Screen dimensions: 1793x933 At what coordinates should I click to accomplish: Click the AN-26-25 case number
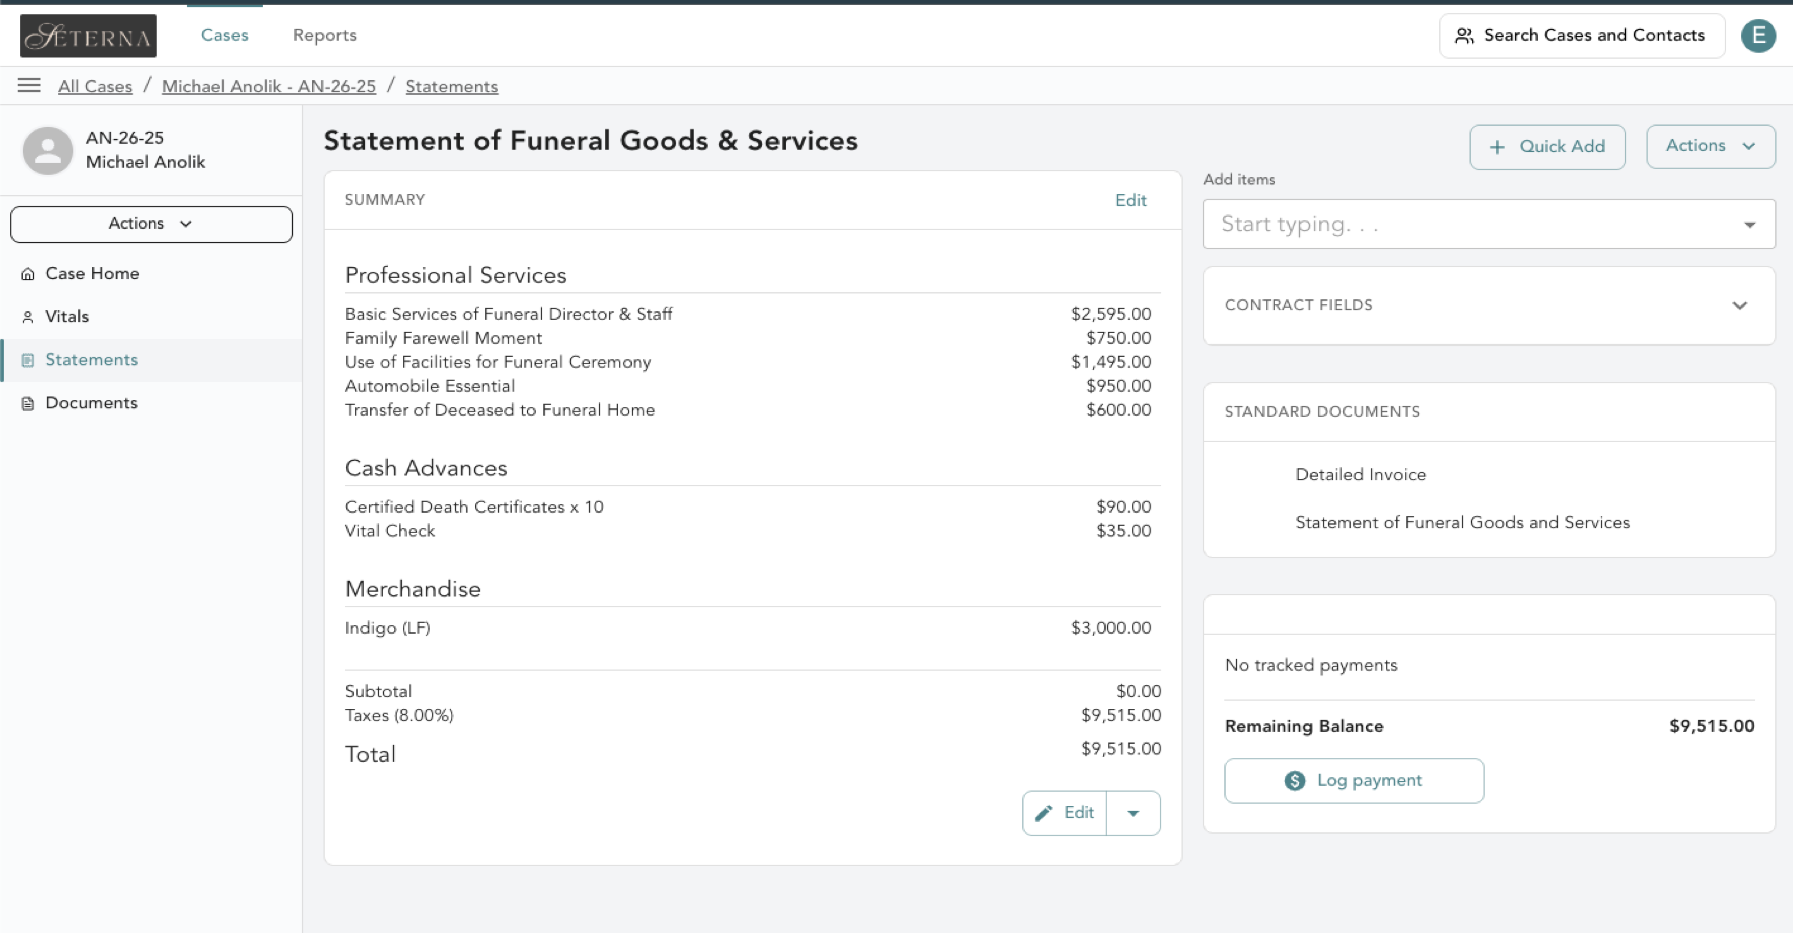tap(125, 138)
